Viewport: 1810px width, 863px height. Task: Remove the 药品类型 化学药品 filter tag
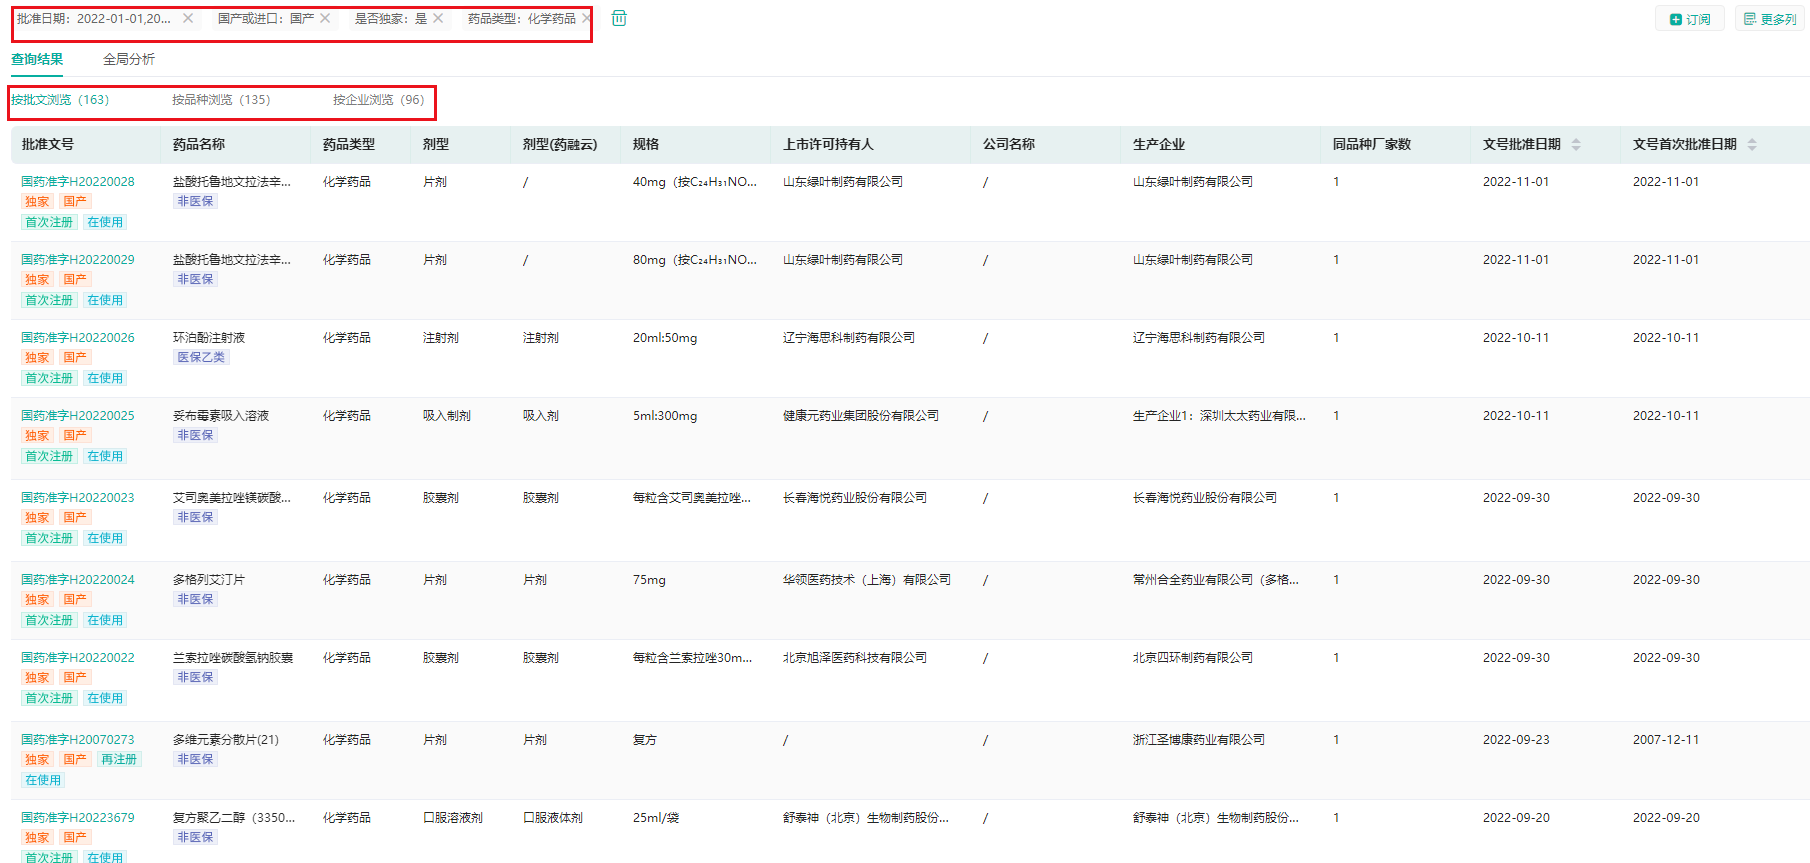pyautogui.click(x=586, y=18)
